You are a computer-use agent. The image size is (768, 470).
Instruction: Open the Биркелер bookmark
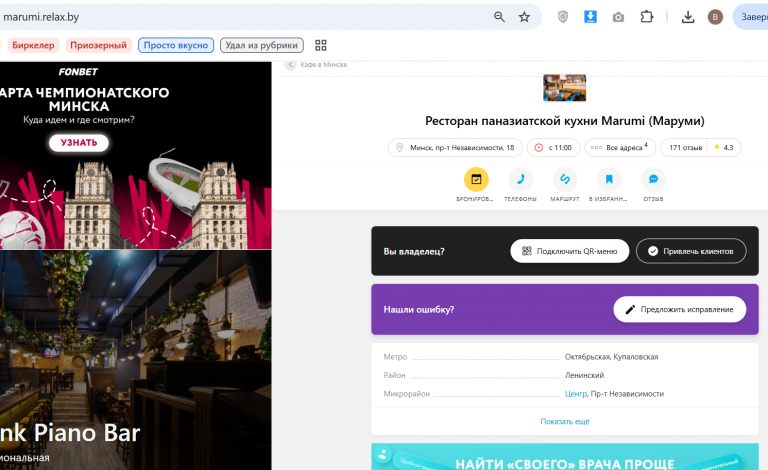pos(33,45)
